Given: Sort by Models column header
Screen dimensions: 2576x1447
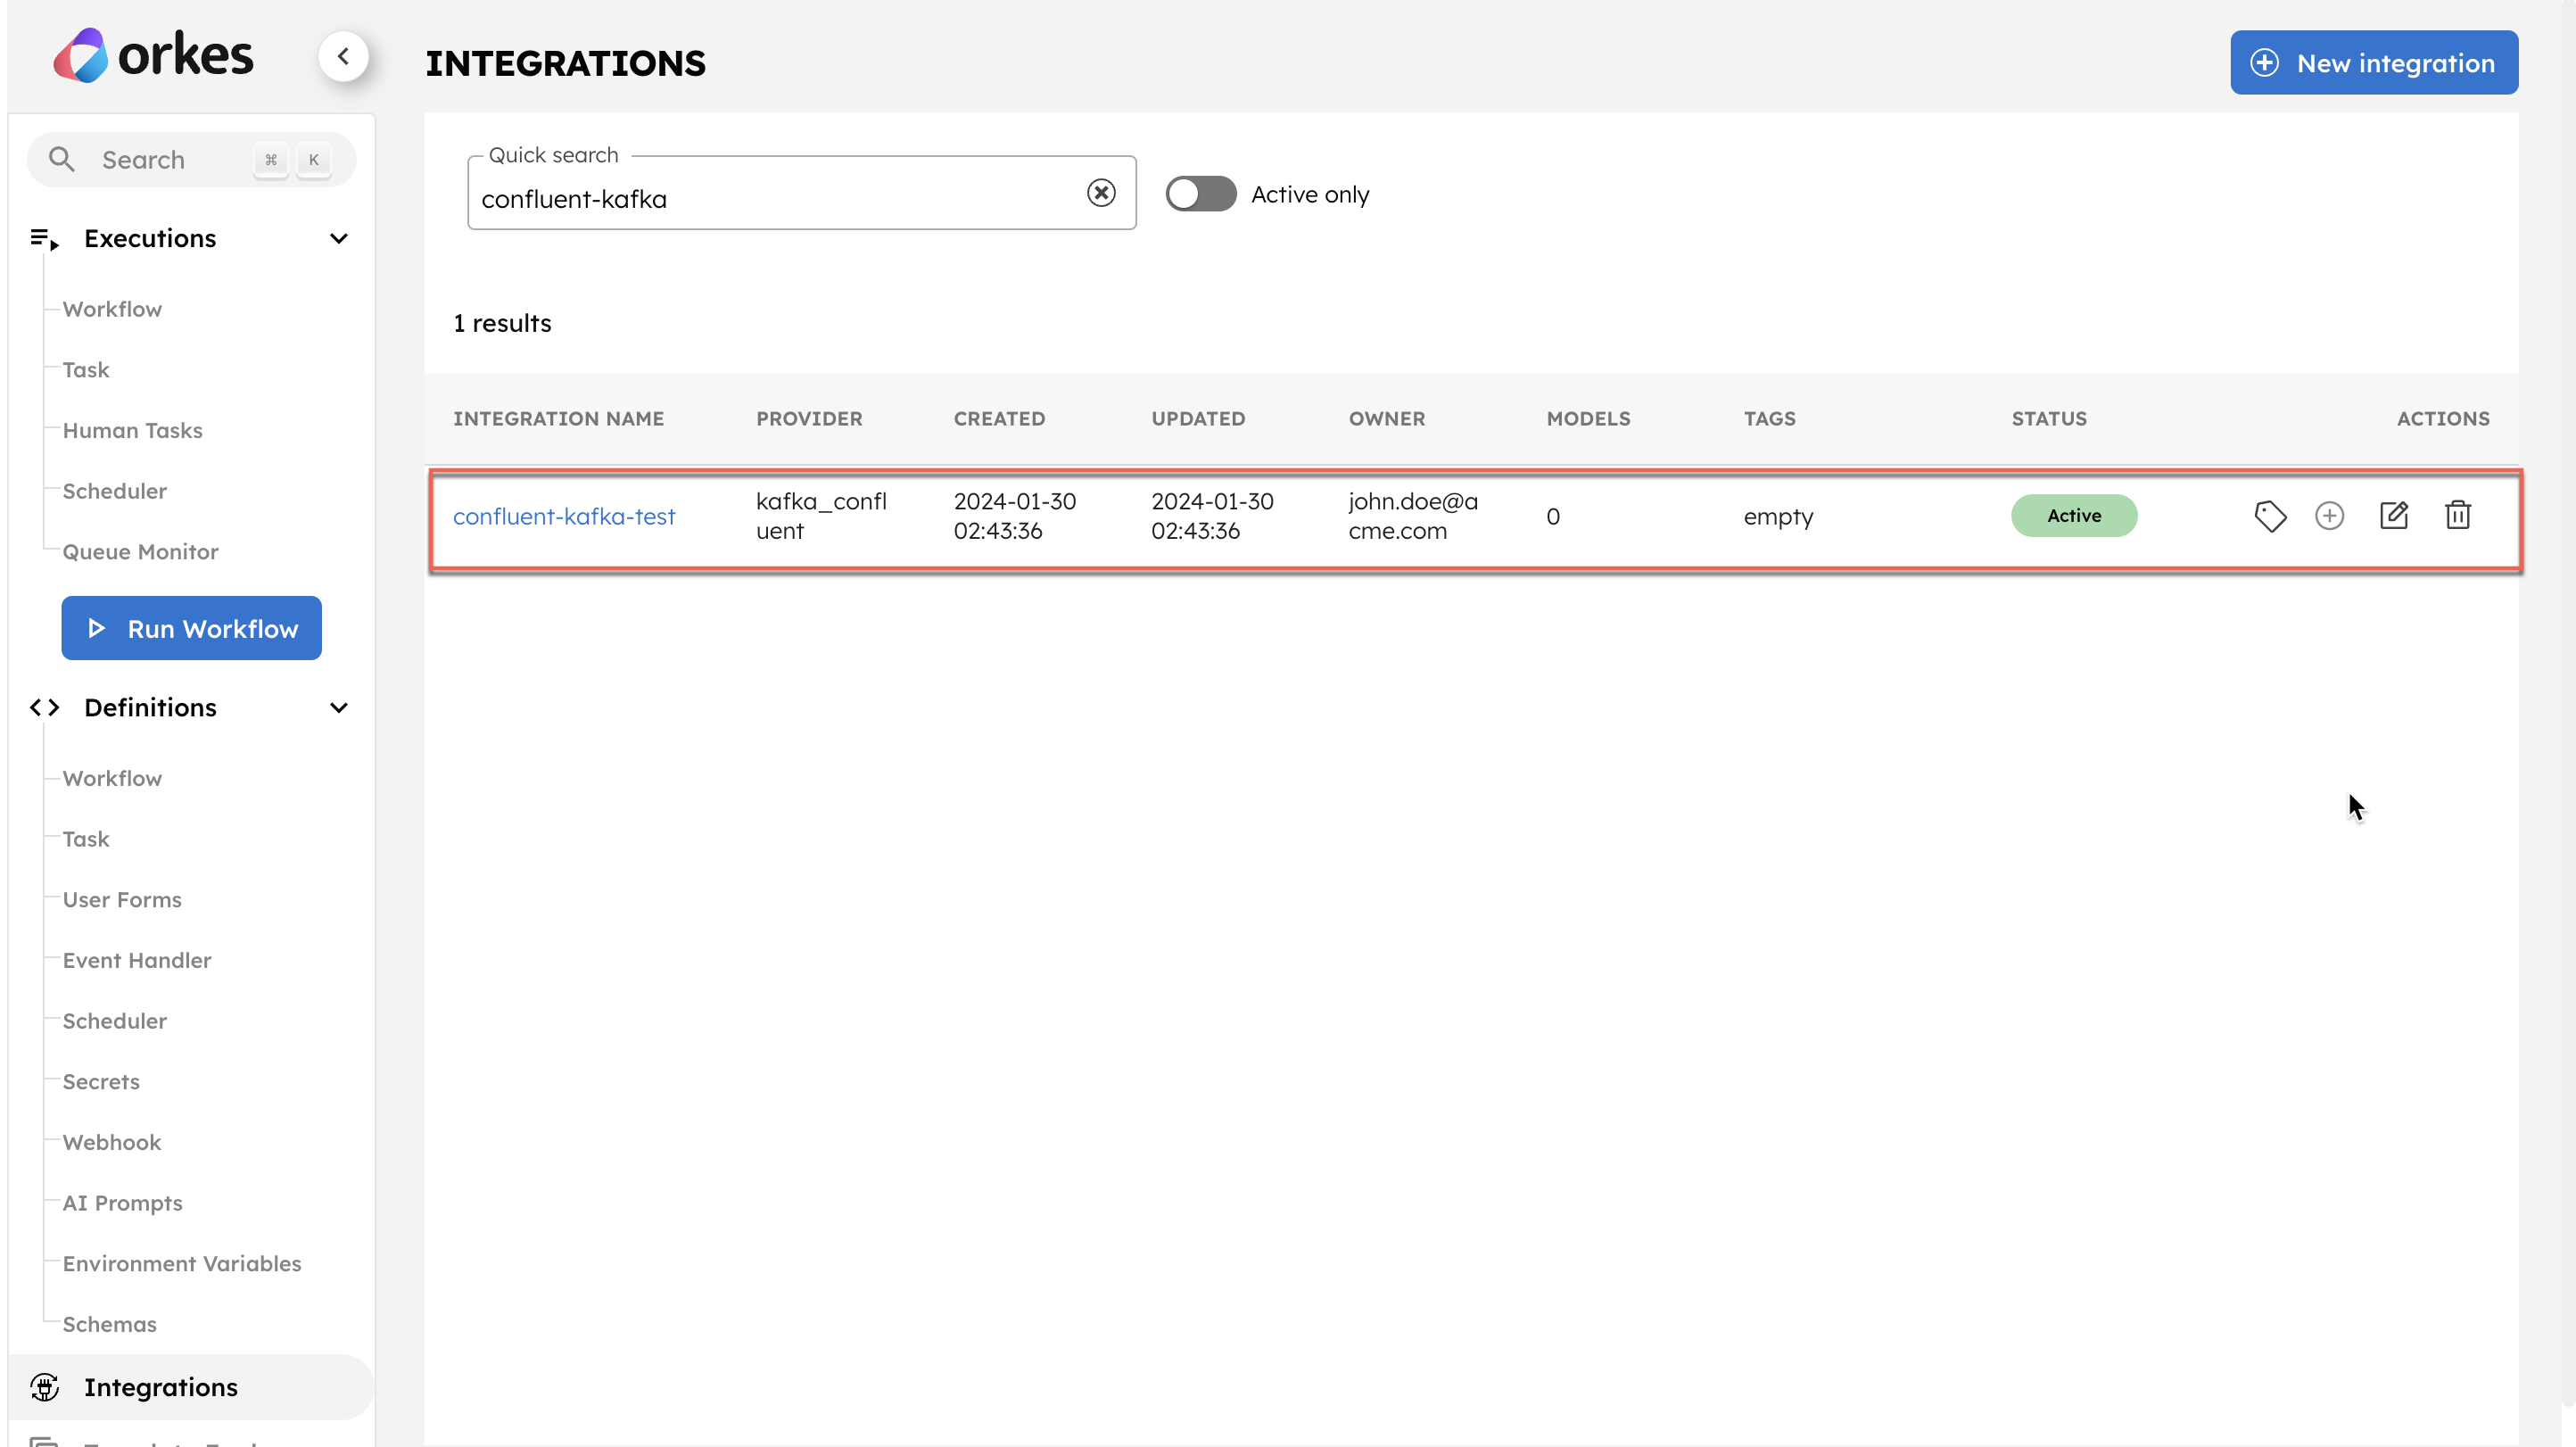Looking at the screenshot, I should 1588,418.
